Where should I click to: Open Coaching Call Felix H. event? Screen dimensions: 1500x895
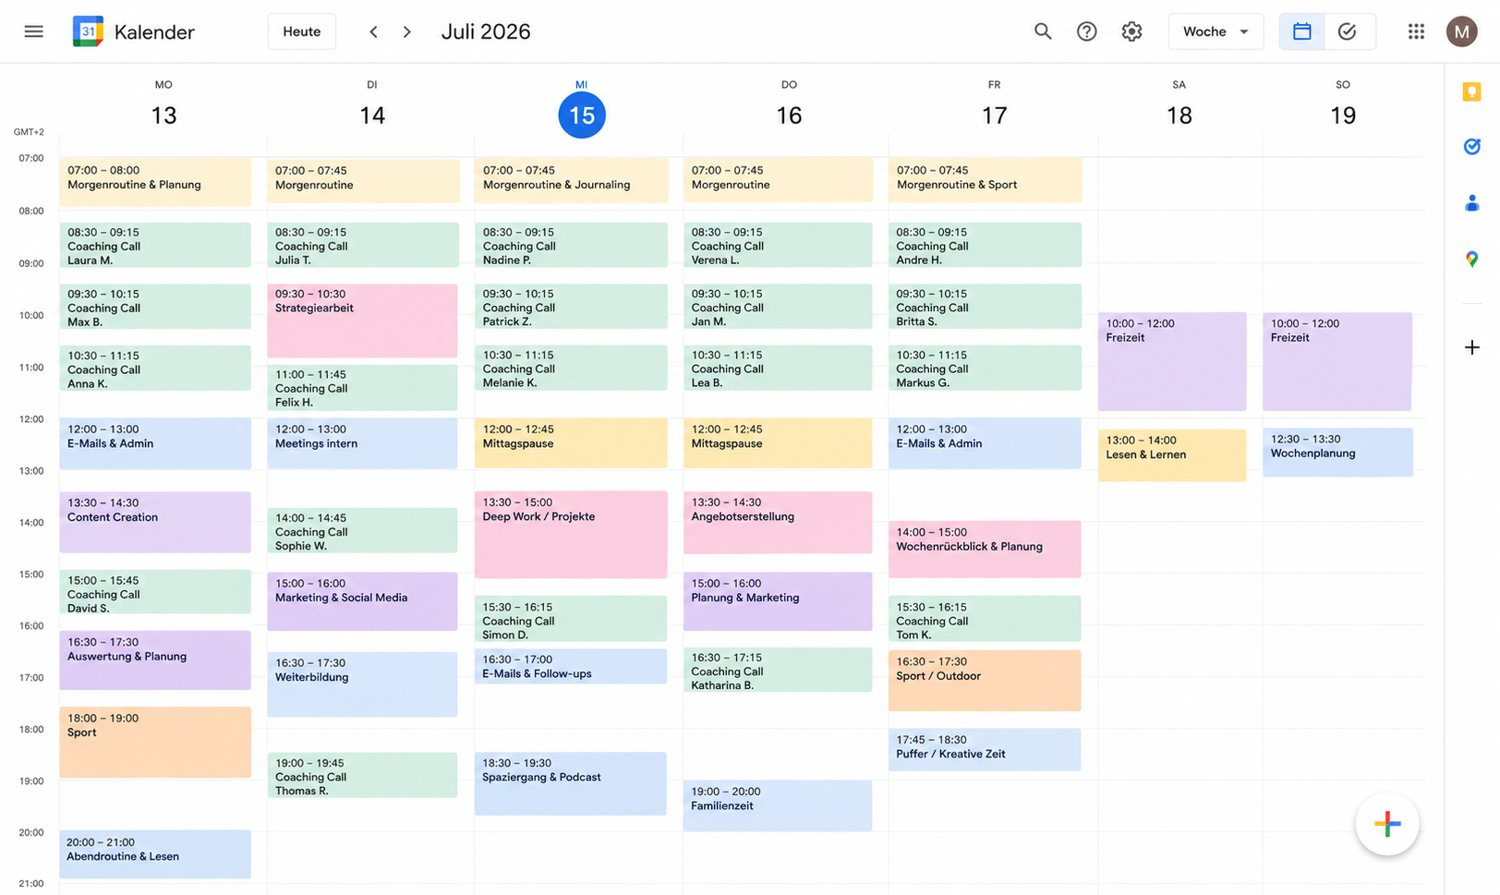tap(362, 388)
